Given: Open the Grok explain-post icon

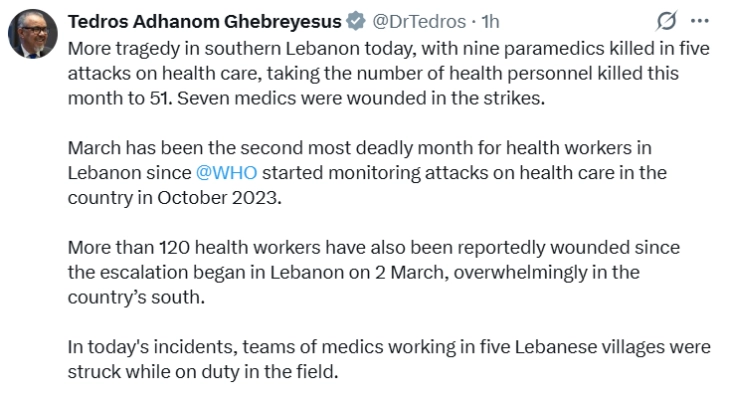Looking at the screenshot, I should coord(663,21).
